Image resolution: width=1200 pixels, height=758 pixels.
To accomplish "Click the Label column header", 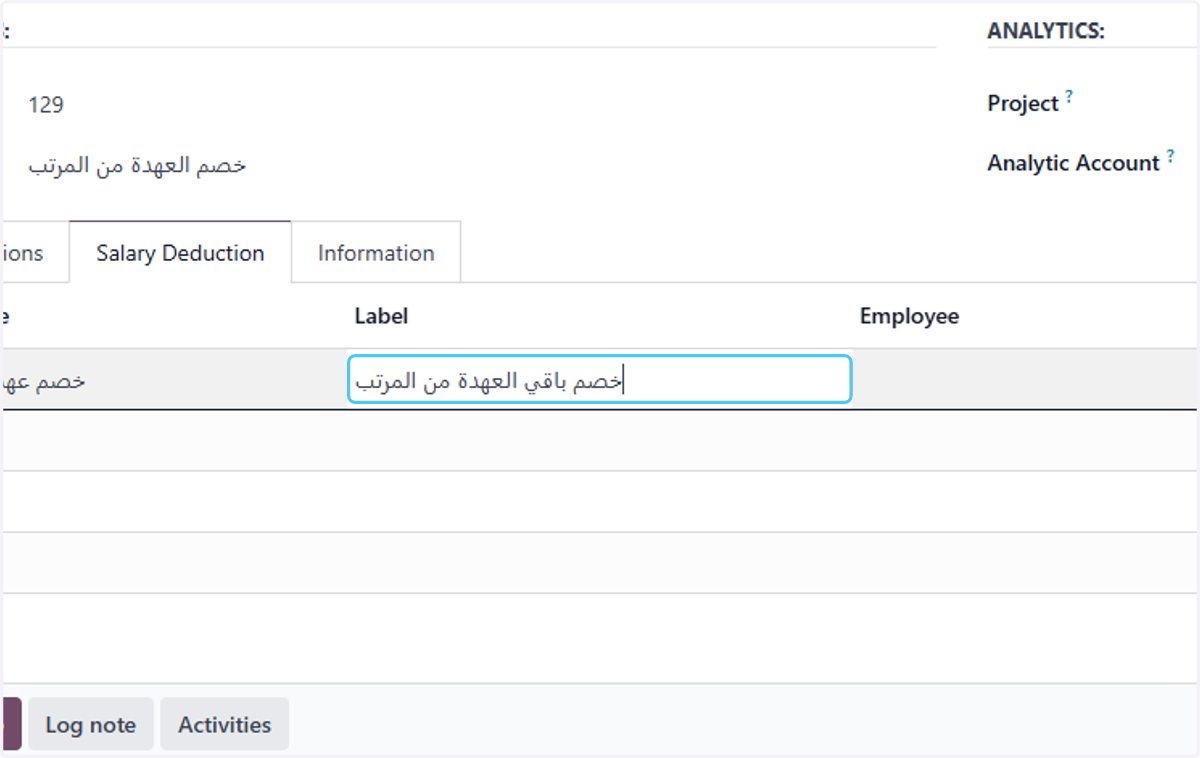I will (x=381, y=316).
